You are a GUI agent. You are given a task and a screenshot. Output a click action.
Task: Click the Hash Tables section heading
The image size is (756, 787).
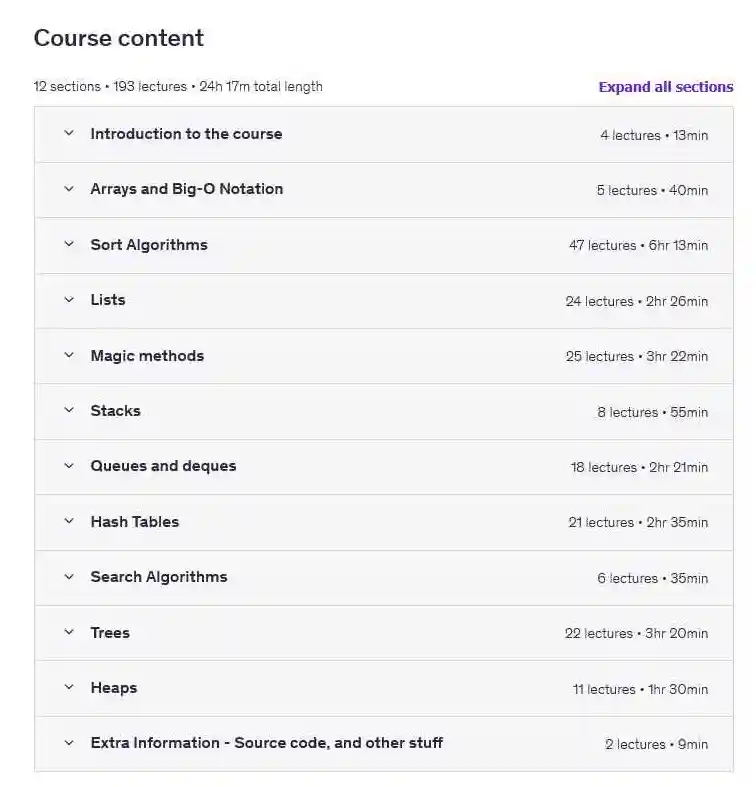click(x=135, y=522)
